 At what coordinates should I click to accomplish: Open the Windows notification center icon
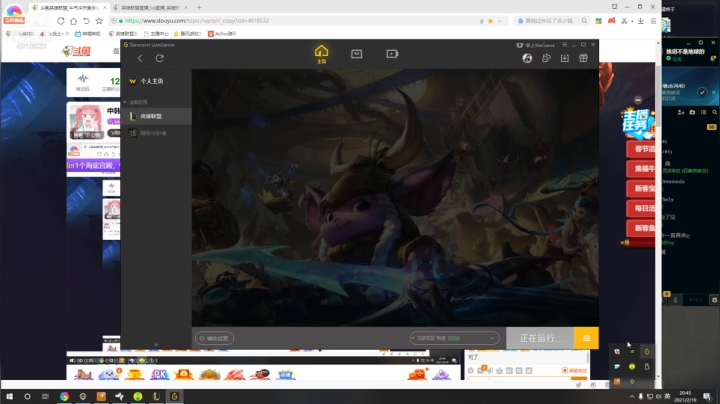click(707, 396)
